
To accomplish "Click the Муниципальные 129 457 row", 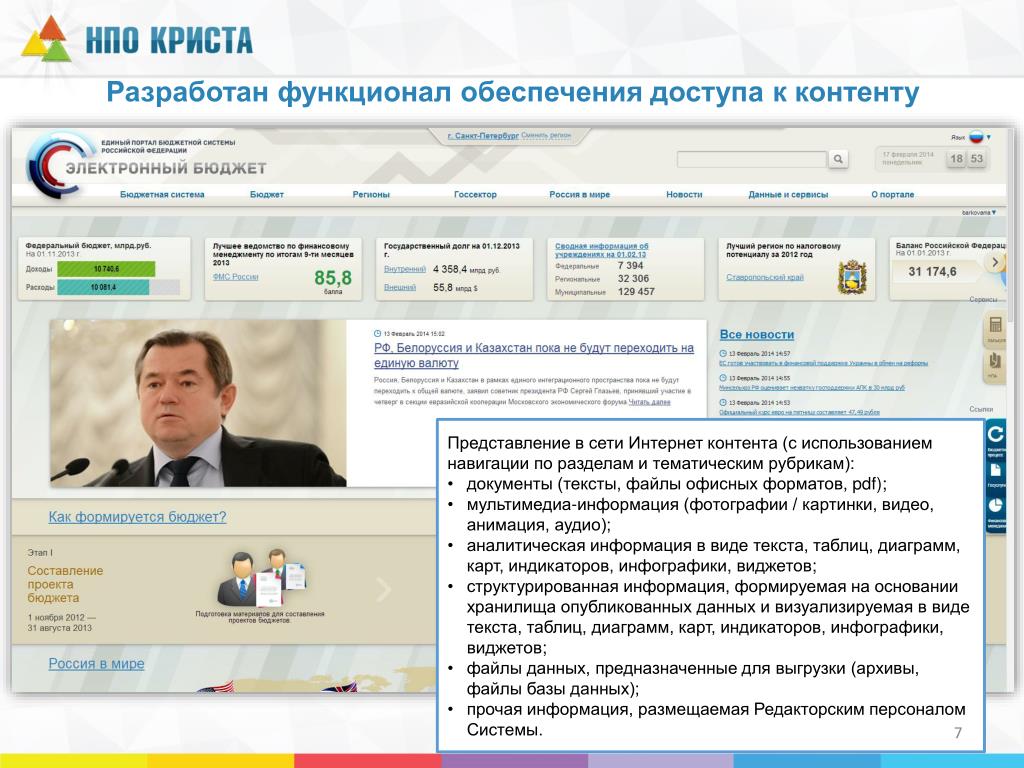I will coord(605,292).
